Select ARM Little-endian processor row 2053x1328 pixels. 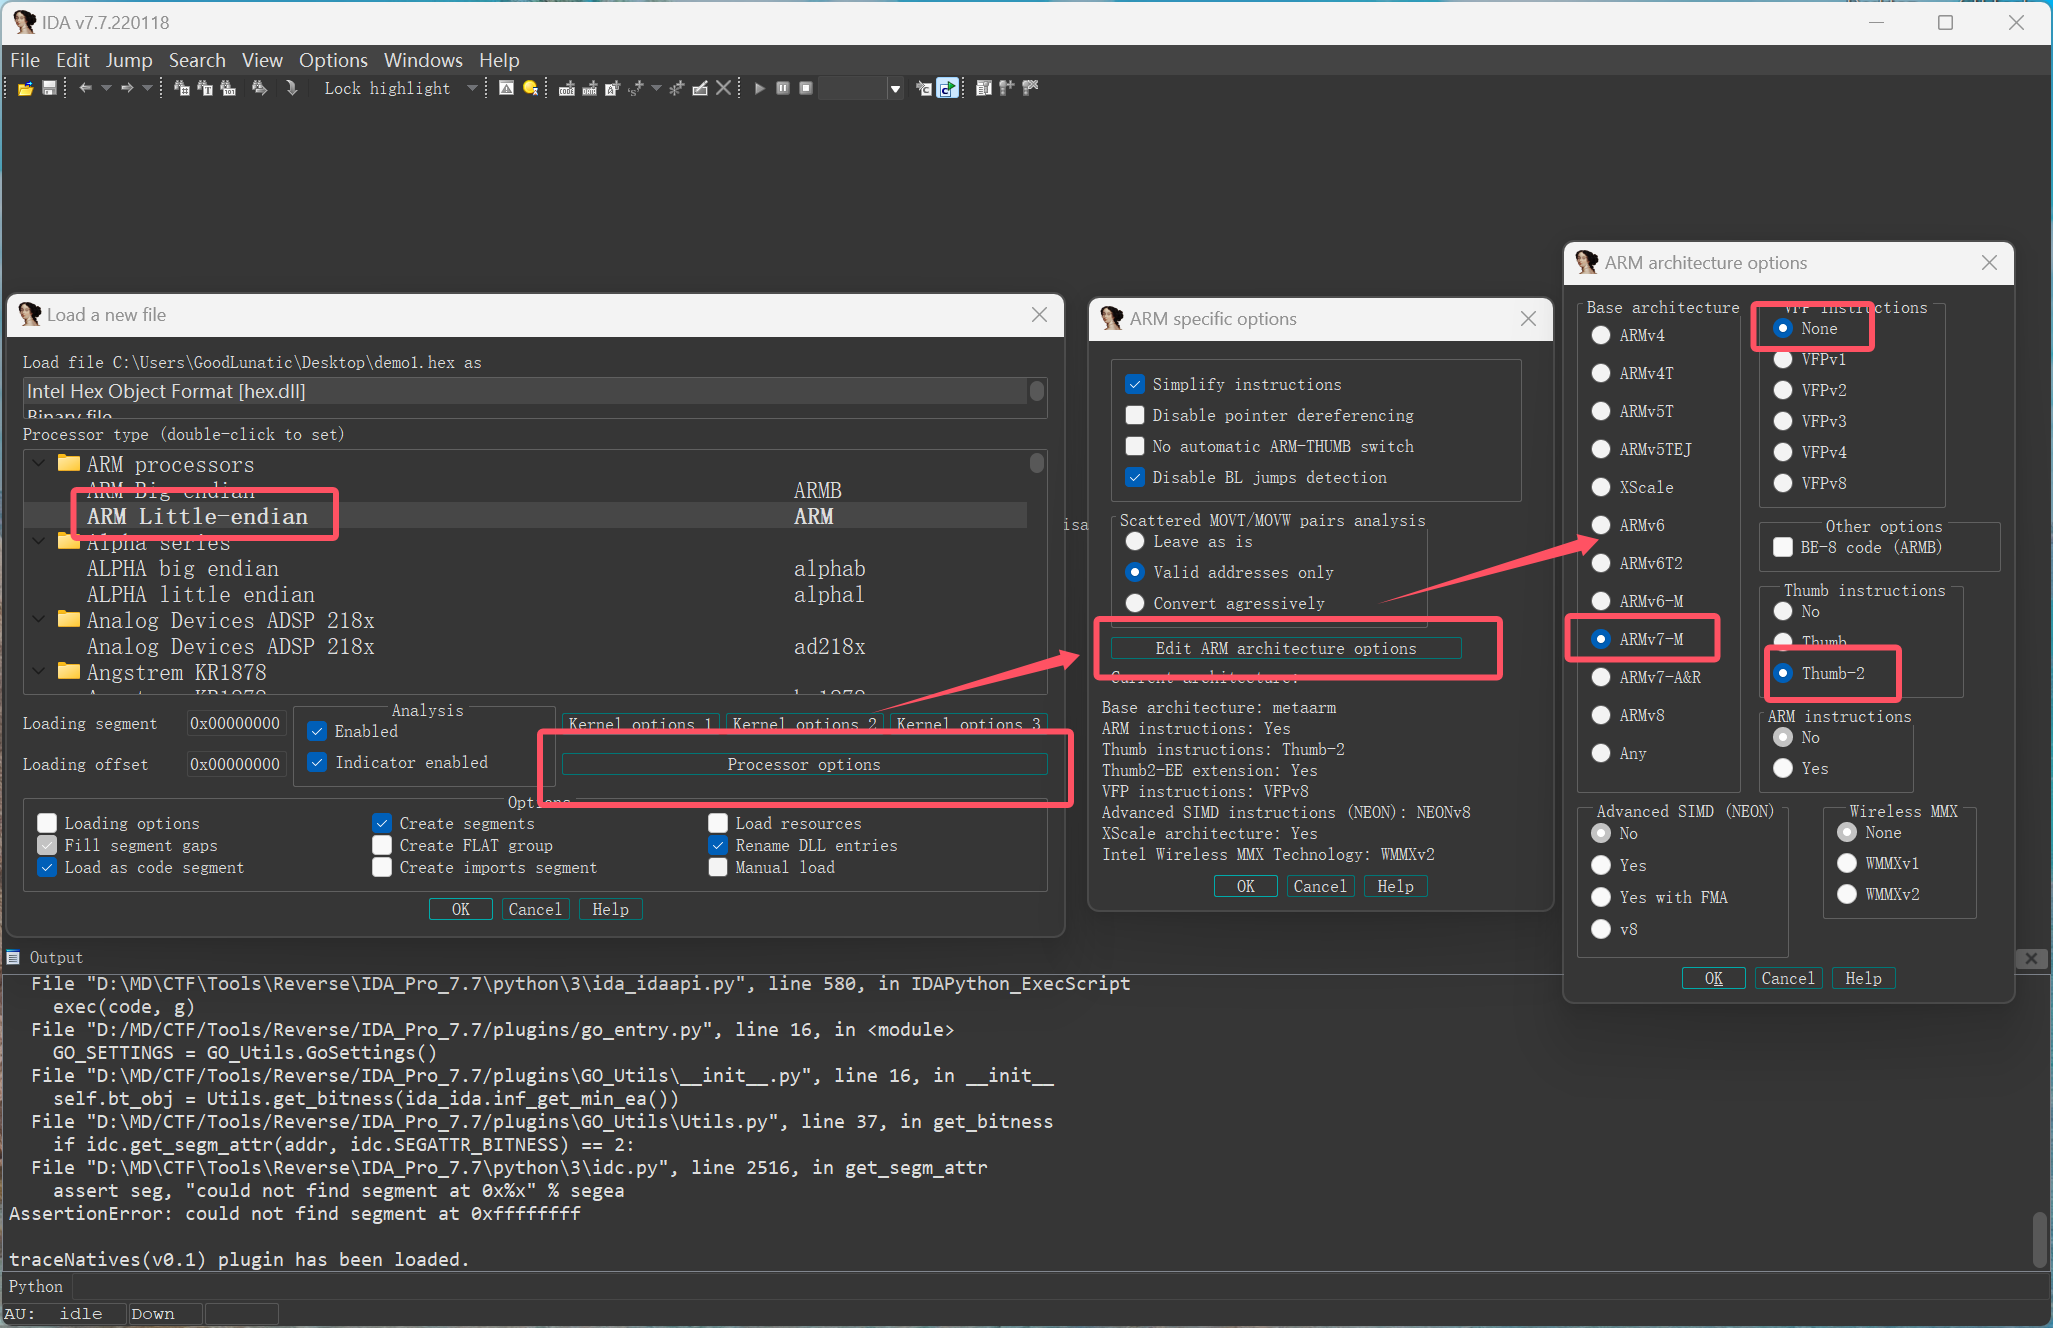pos(525,516)
